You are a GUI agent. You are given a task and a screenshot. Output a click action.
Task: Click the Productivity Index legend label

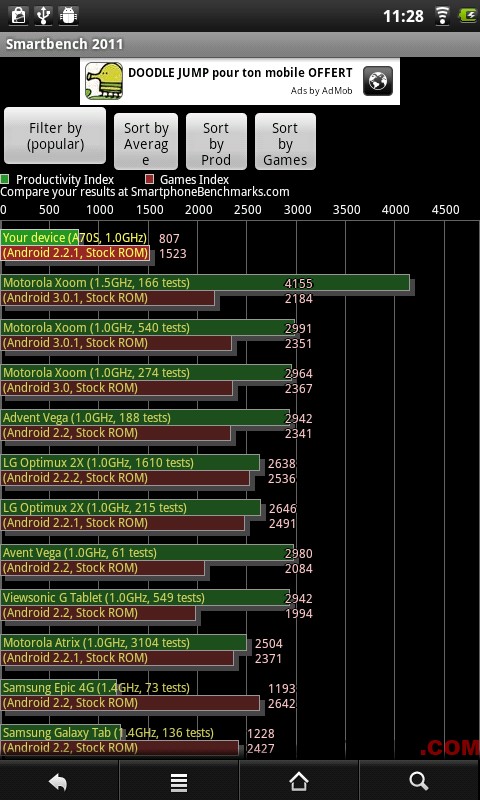[65, 180]
